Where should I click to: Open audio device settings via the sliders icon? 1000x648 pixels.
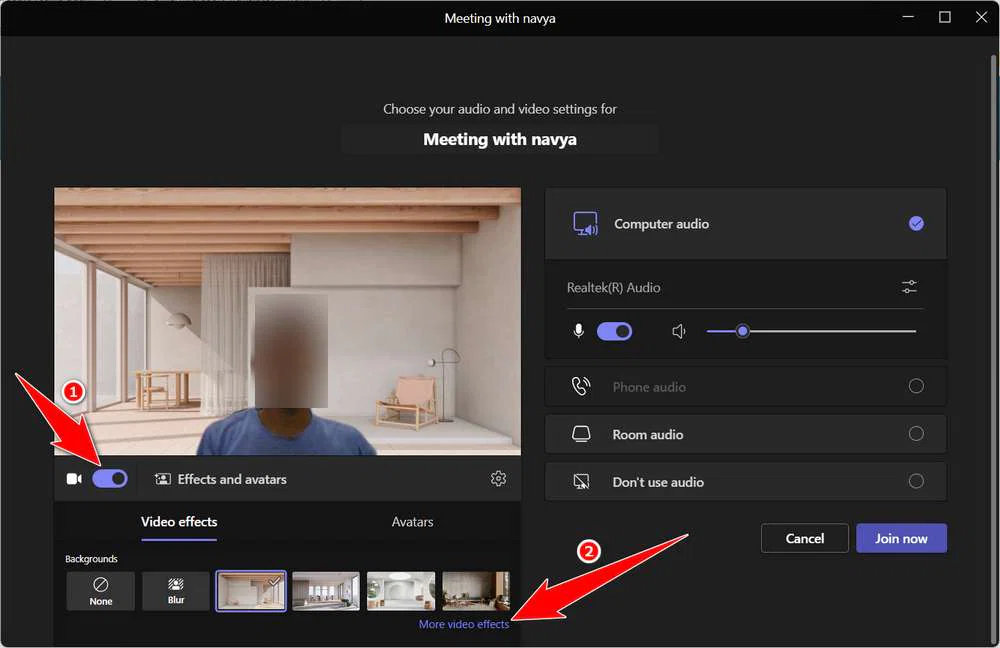point(909,286)
